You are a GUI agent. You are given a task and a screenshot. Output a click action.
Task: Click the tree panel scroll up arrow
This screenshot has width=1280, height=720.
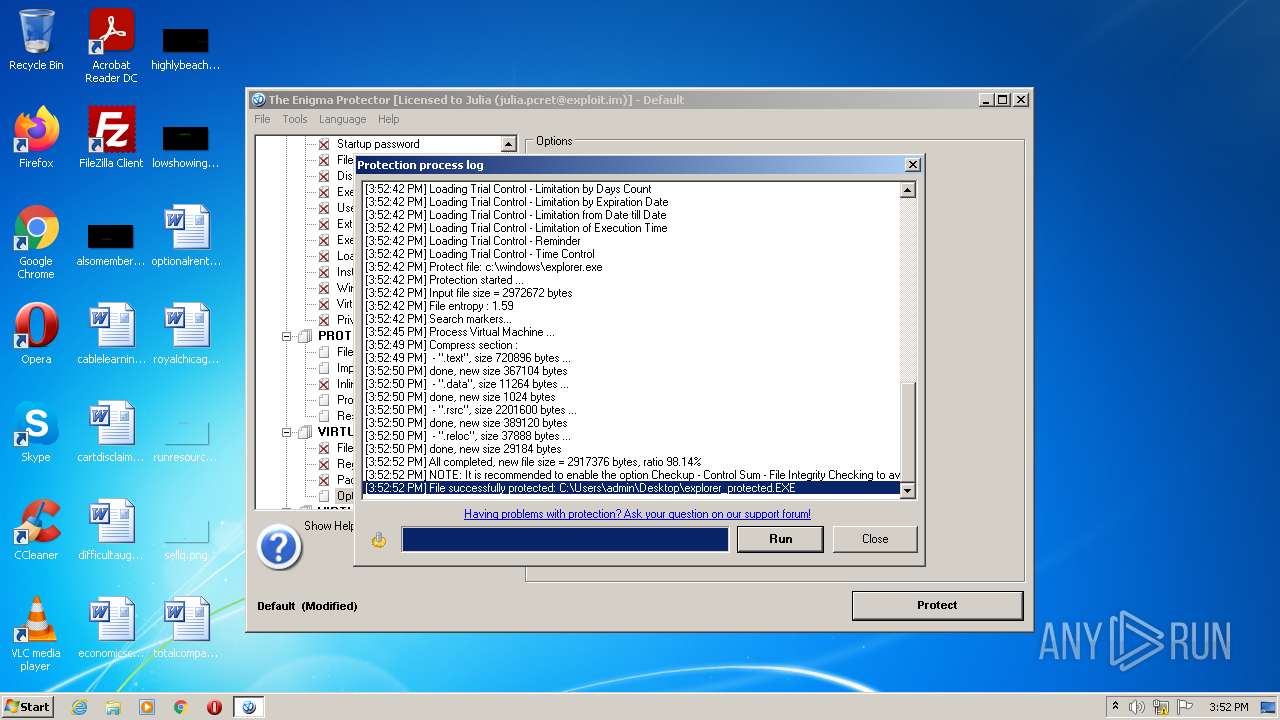[x=508, y=144]
